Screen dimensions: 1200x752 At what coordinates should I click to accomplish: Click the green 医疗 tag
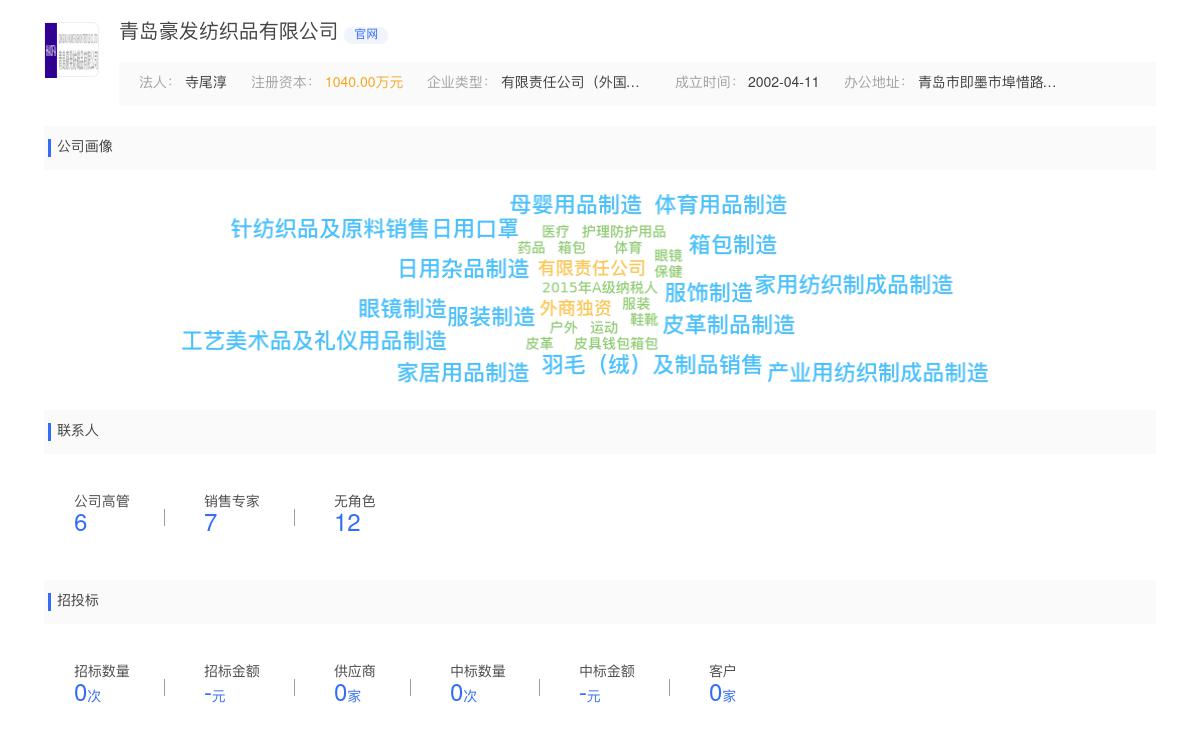click(555, 232)
